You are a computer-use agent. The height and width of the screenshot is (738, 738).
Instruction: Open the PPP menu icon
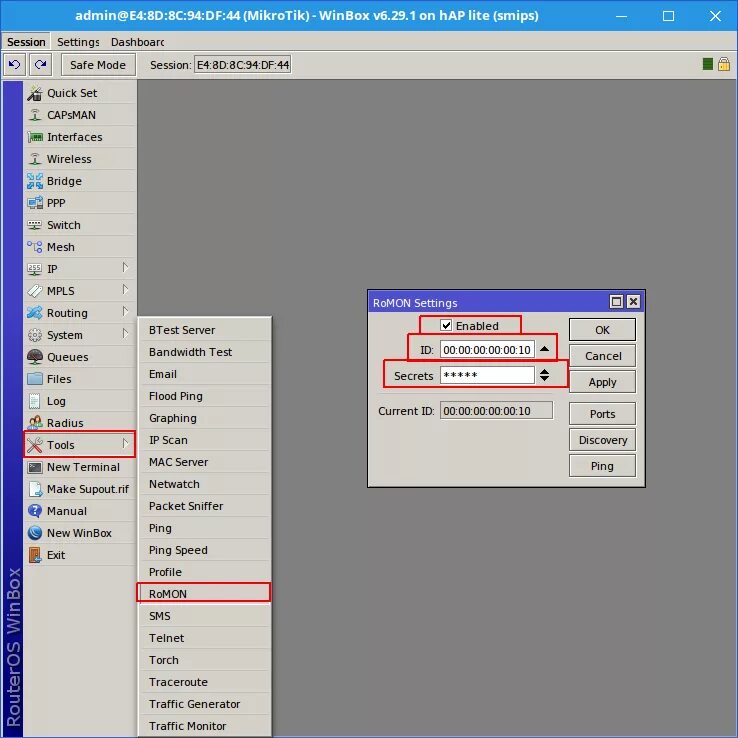pyautogui.click(x=35, y=203)
